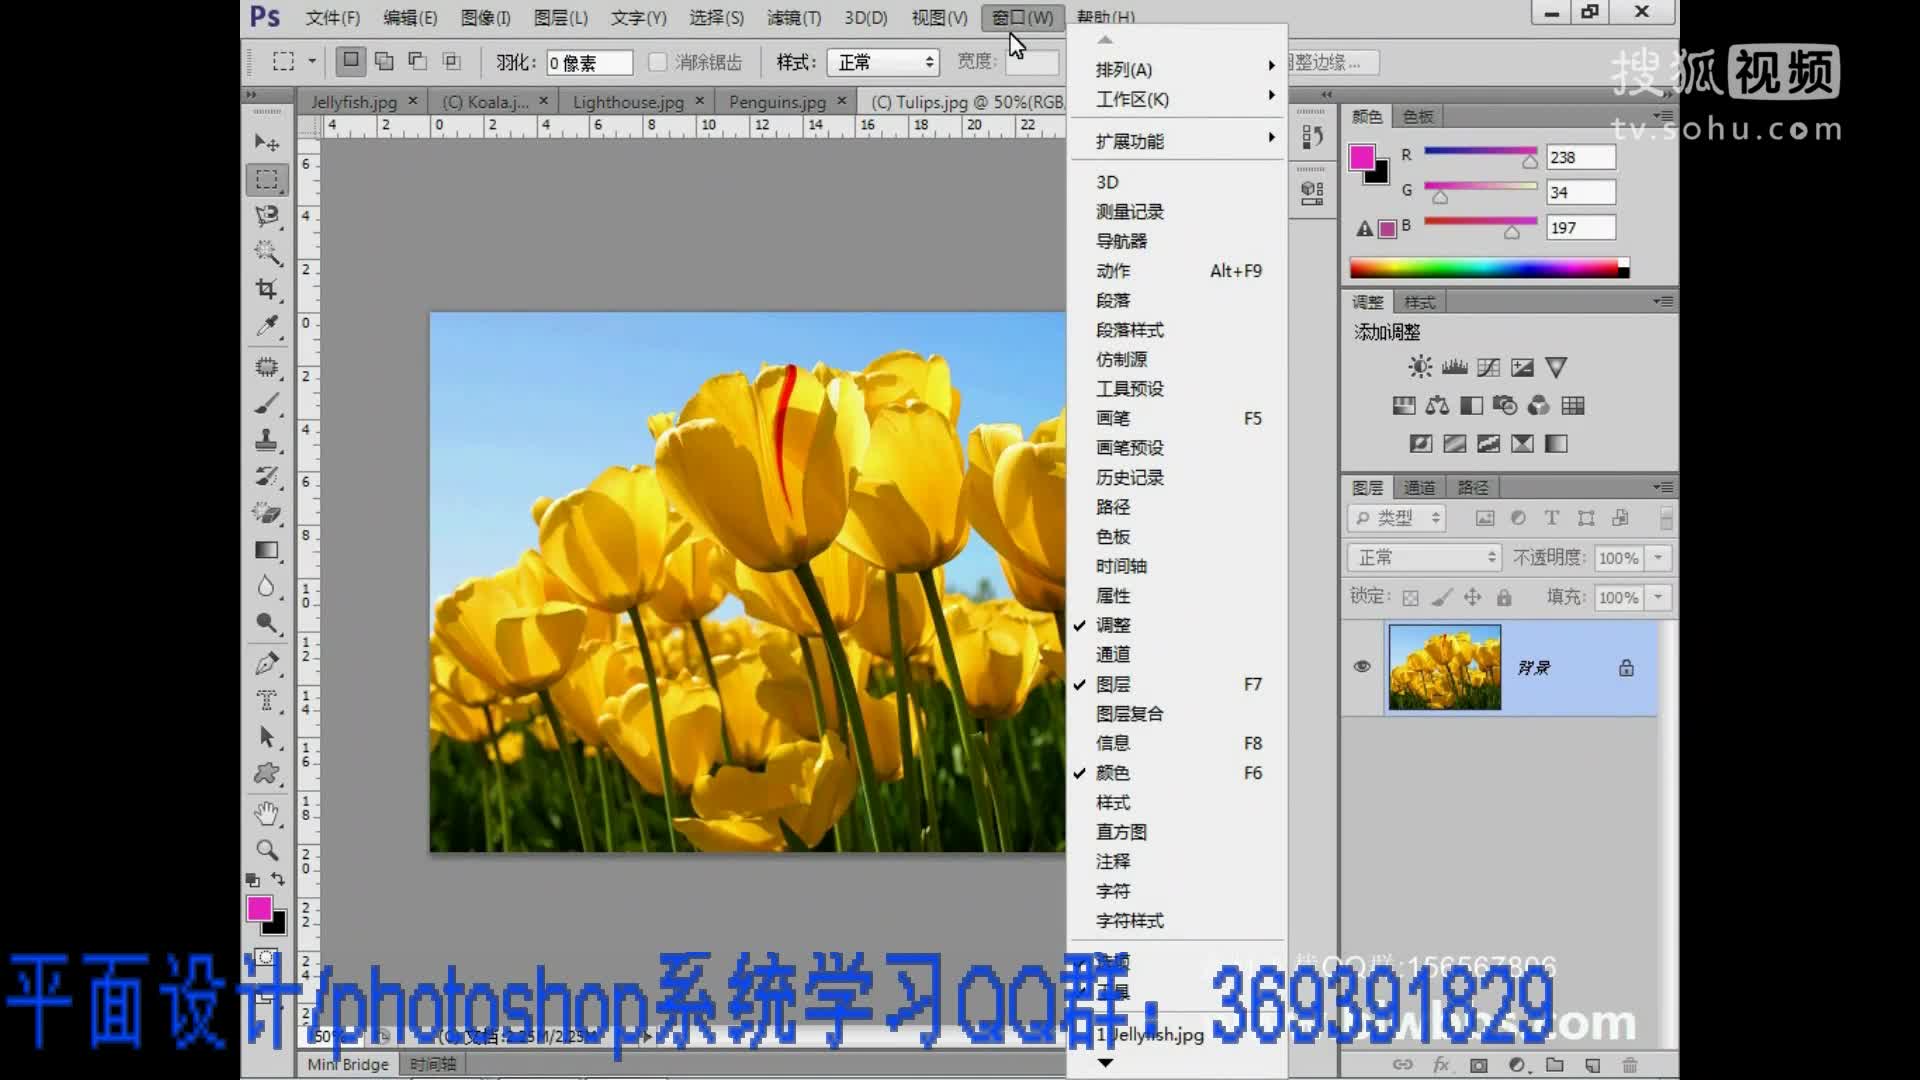Select the Move tool
This screenshot has width=1920, height=1080.
click(266, 143)
